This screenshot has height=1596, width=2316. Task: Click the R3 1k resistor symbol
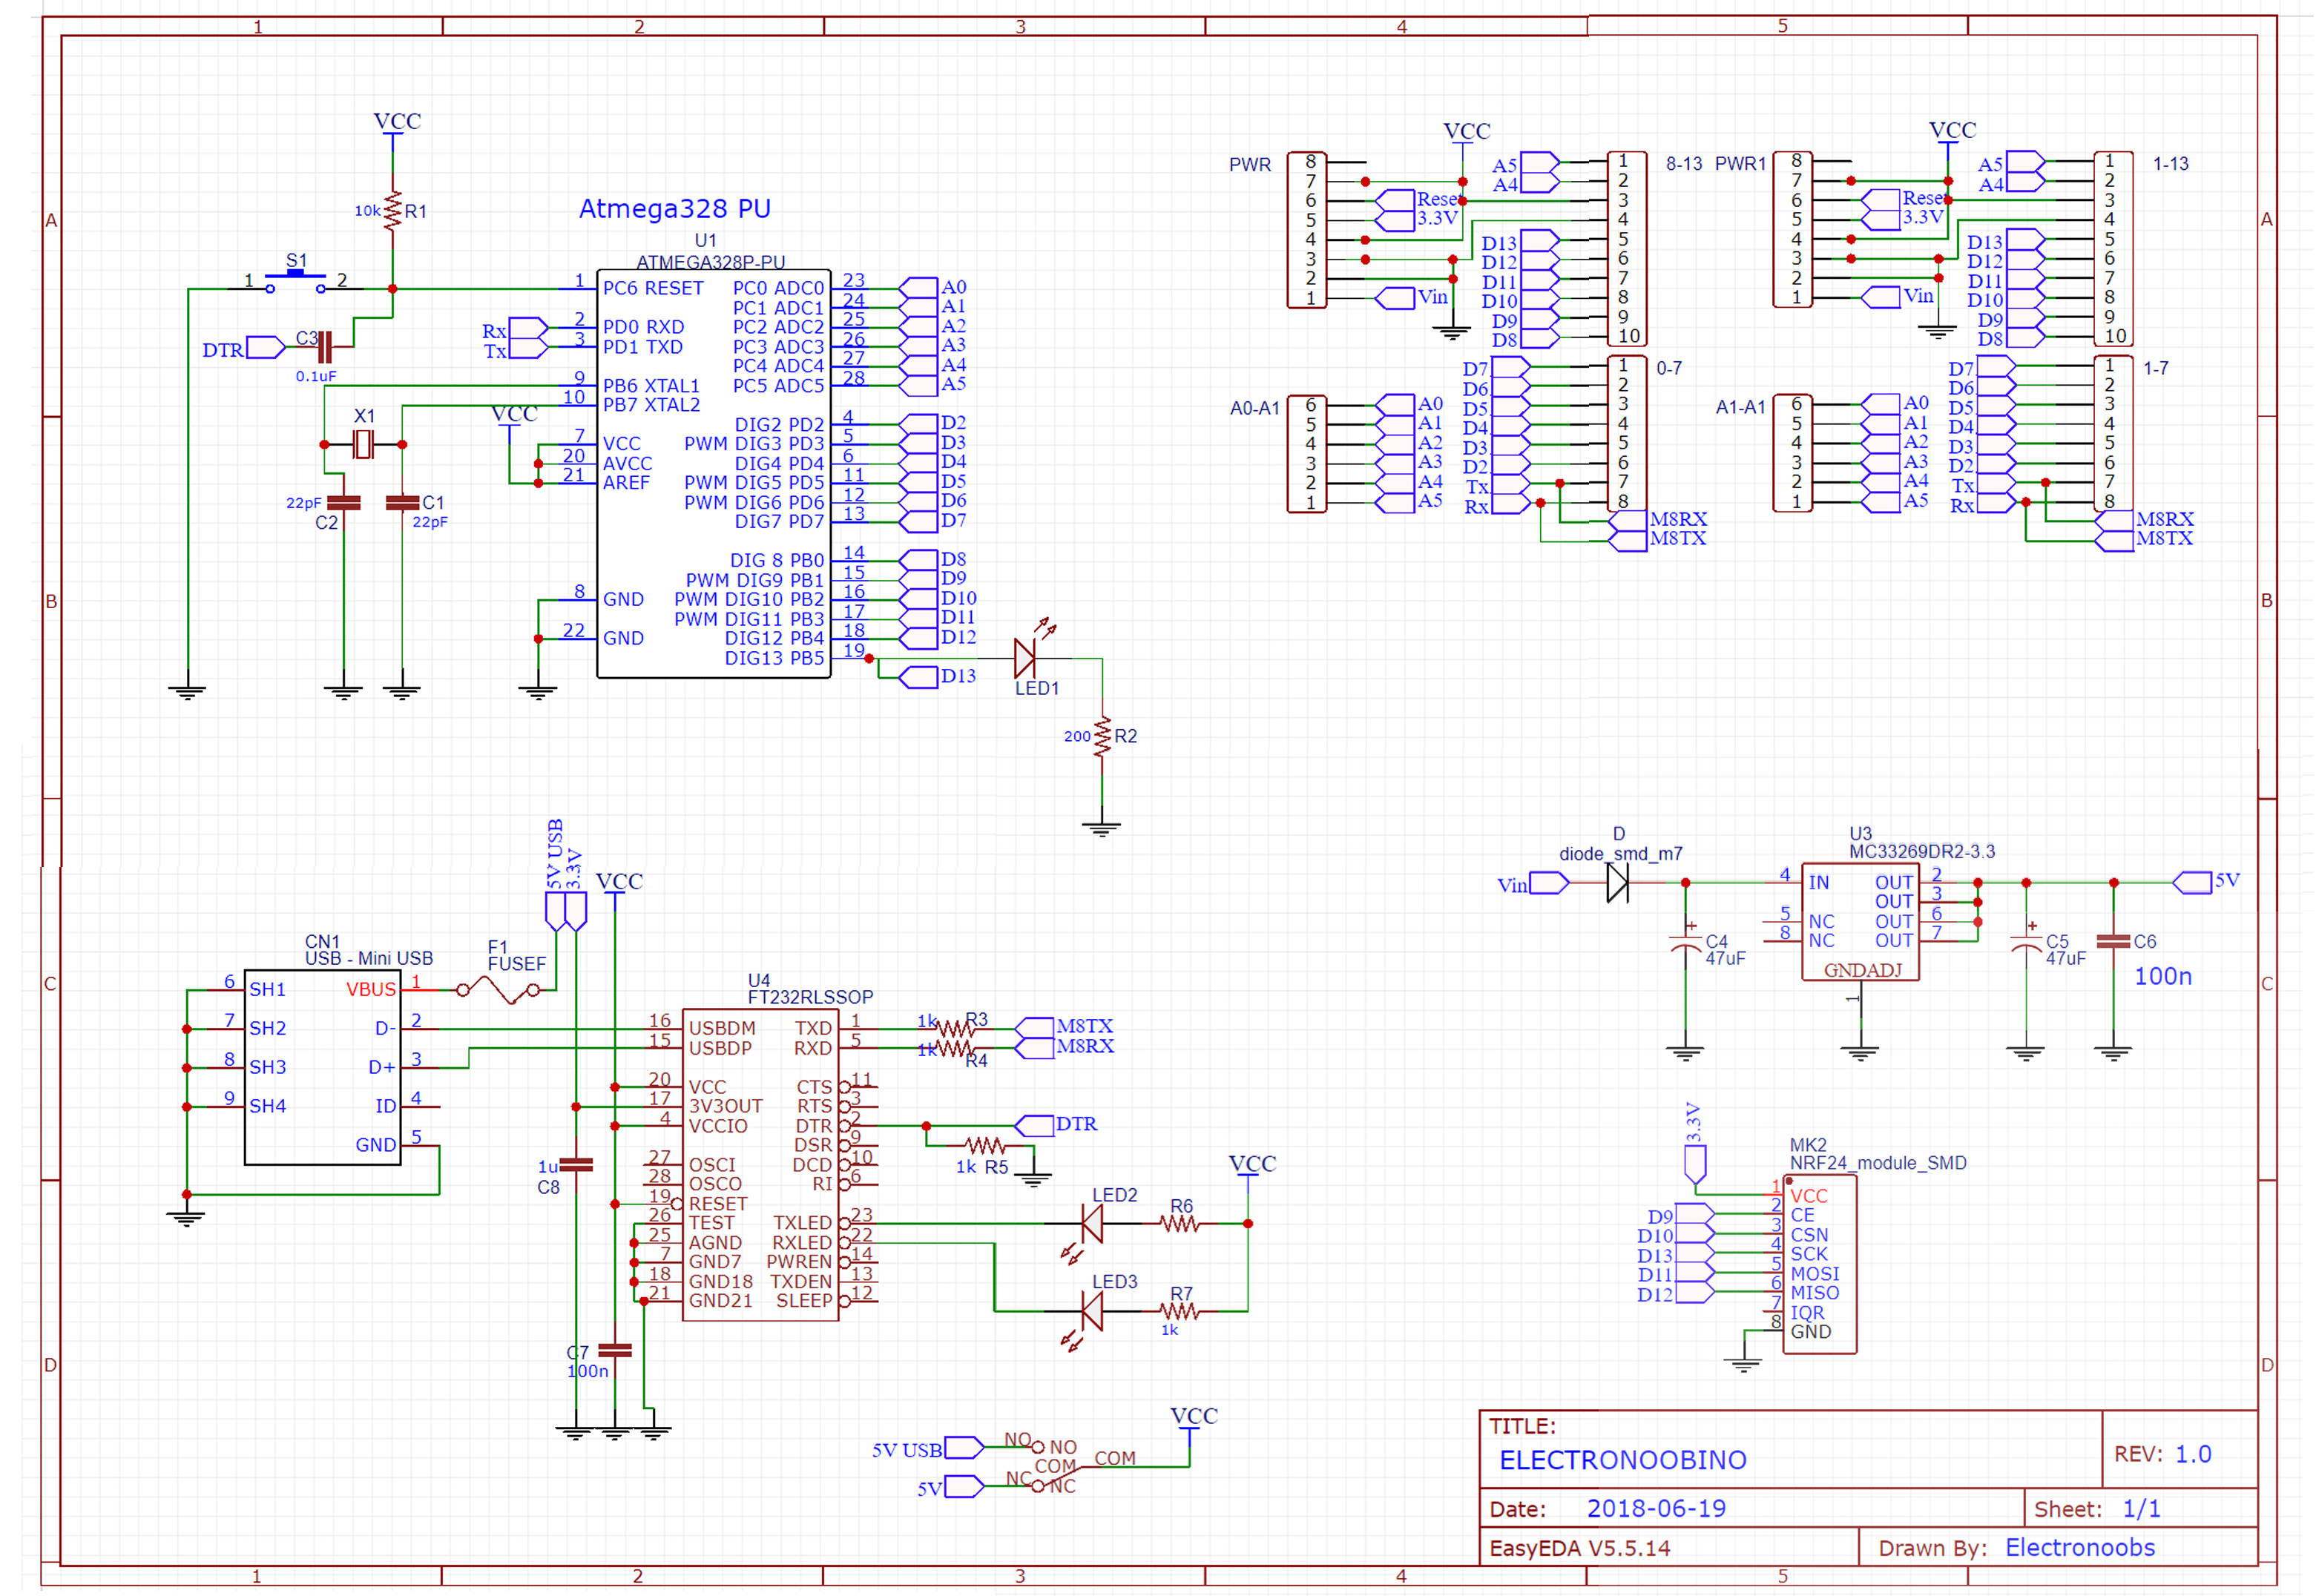(x=955, y=1028)
